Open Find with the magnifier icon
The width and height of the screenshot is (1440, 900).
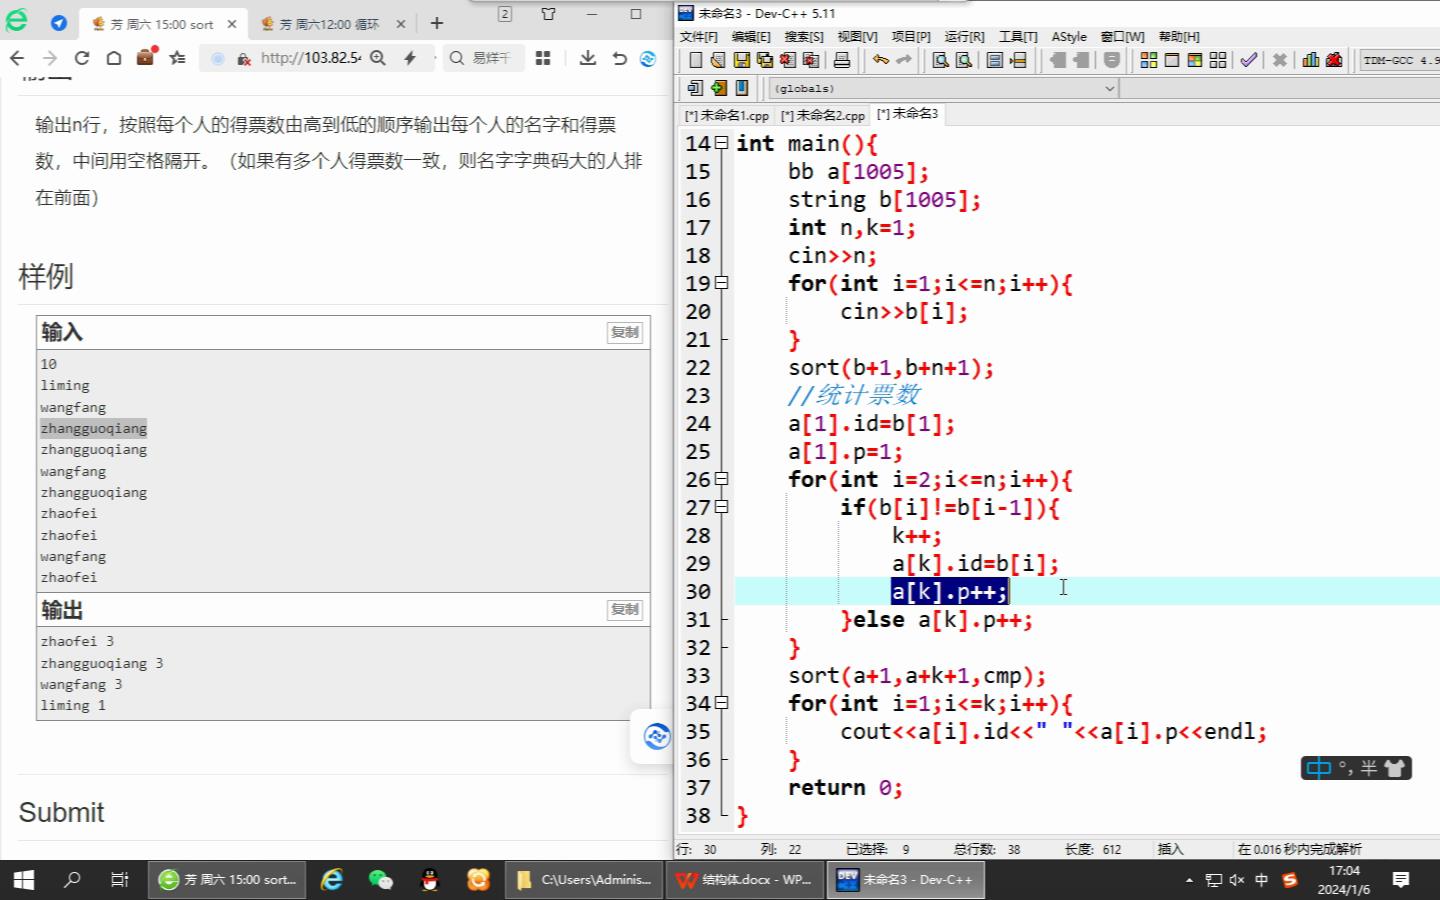click(x=940, y=60)
